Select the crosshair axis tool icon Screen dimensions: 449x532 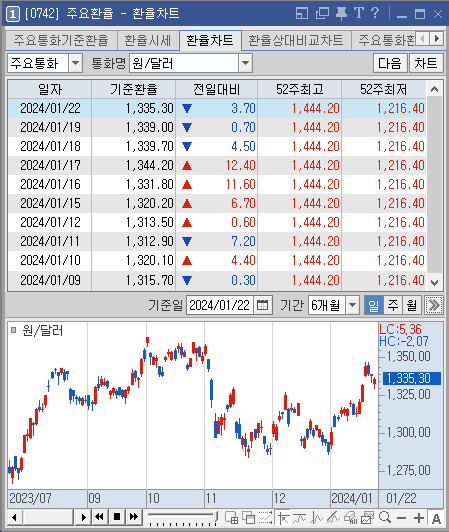pyautogui.click(x=283, y=518)
